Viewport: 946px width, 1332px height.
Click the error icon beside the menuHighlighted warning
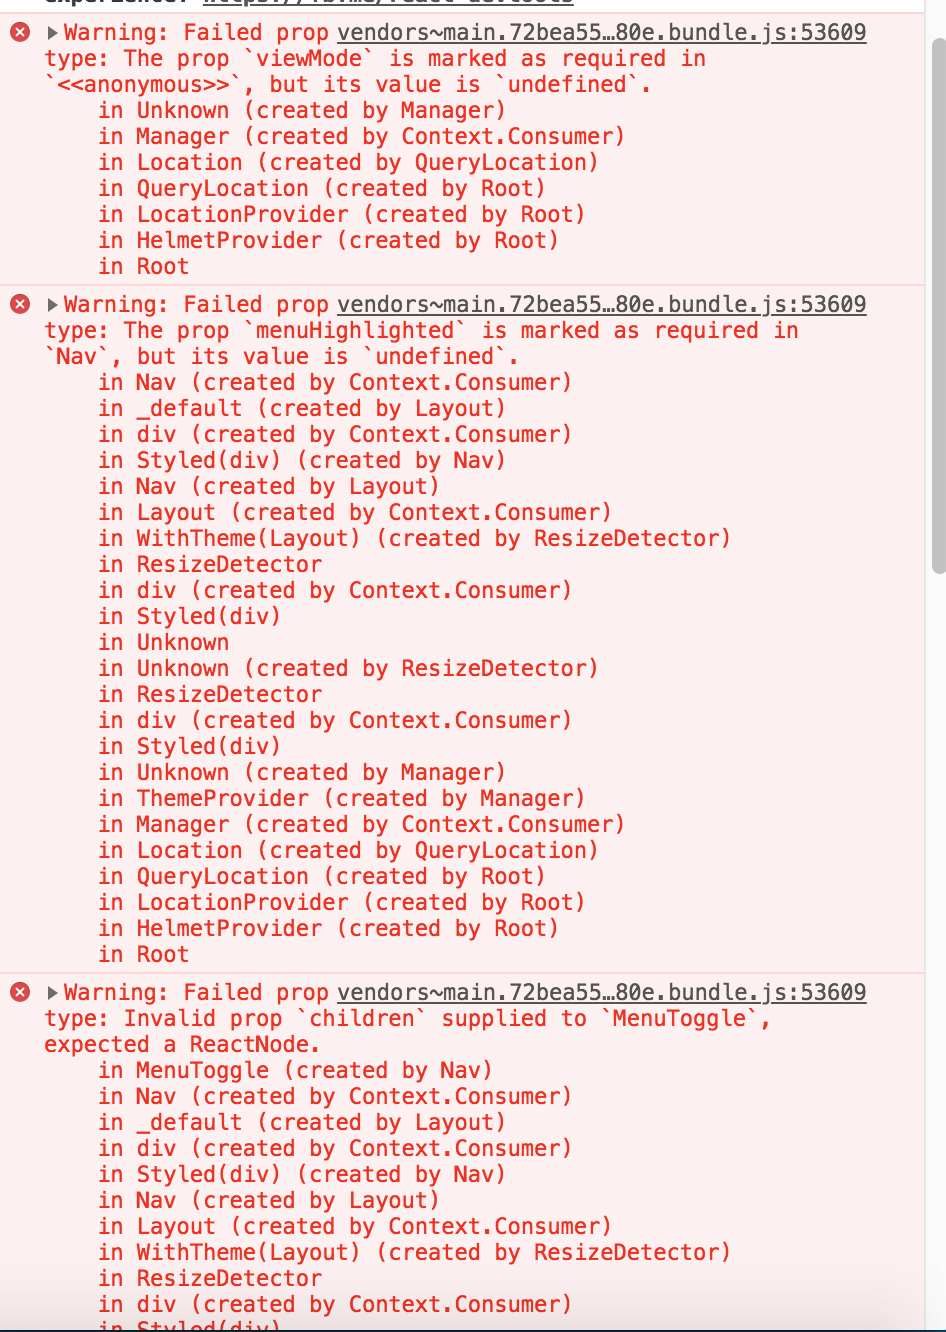pos(19,304)
